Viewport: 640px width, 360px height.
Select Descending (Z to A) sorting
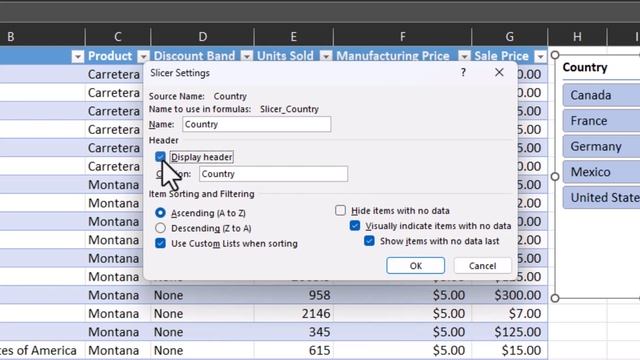(160, 228)
